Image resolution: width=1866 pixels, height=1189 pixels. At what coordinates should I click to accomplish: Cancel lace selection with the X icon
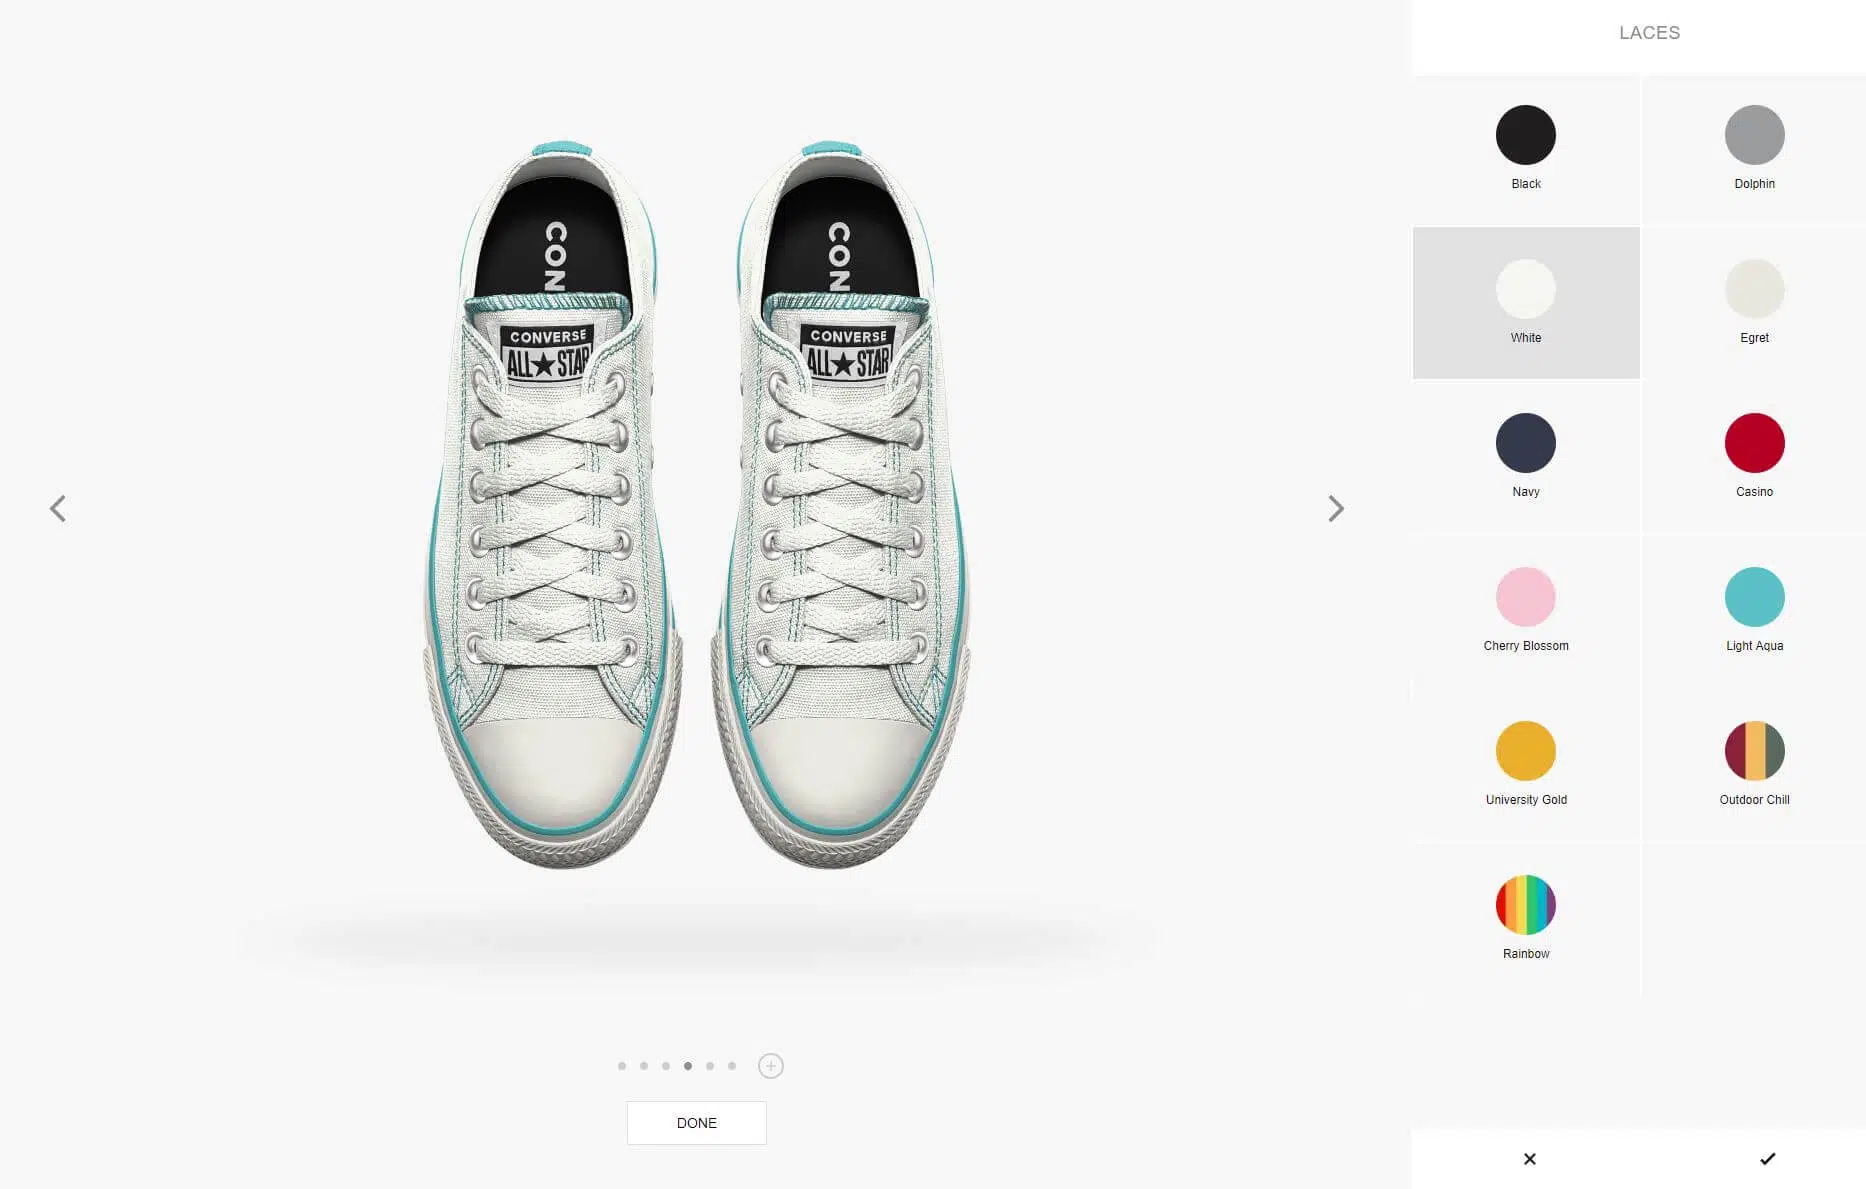click(1530, 1159)
